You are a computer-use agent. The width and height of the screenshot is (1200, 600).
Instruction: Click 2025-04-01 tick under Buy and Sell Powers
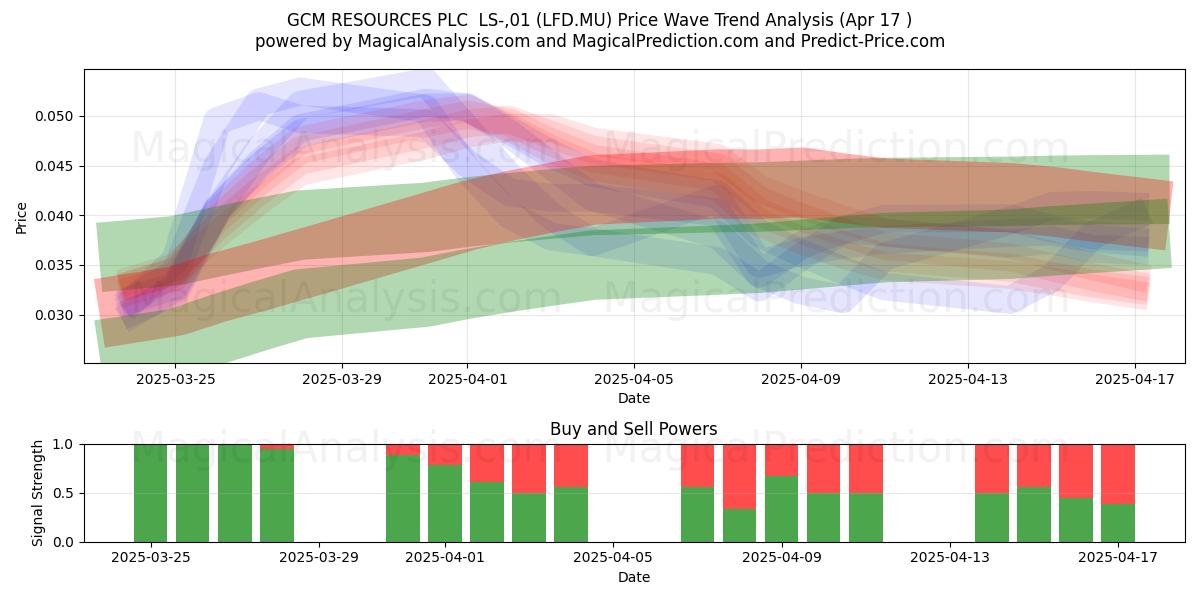(x=445, y=557)
